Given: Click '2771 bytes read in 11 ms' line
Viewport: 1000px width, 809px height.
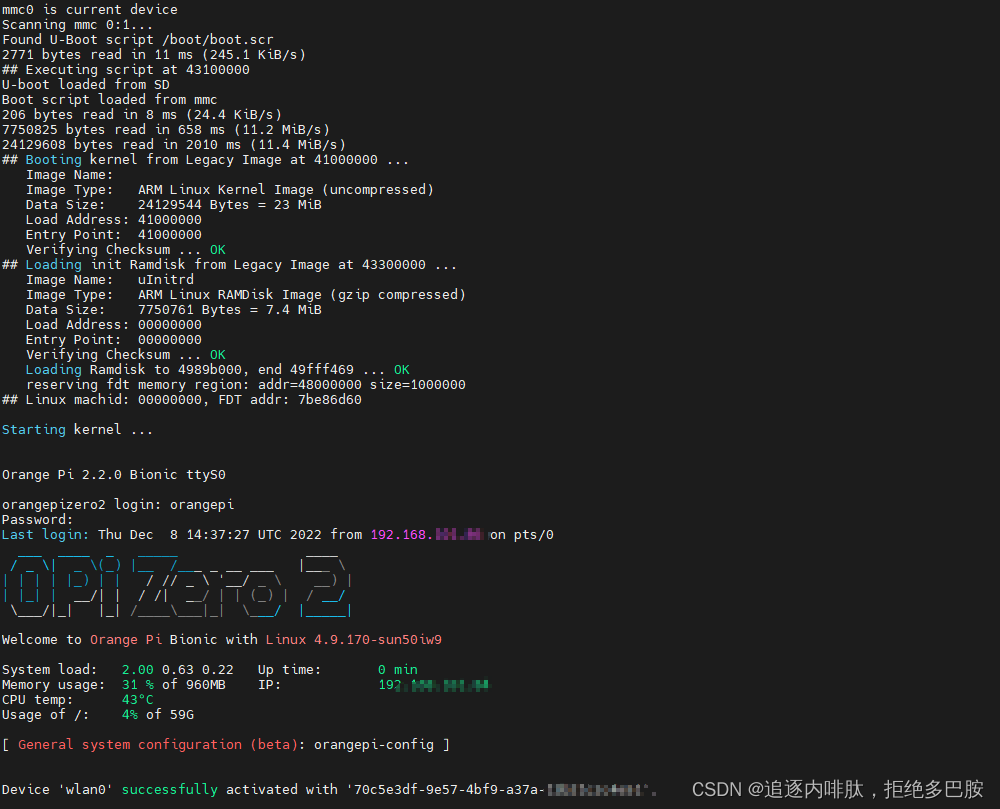Looking at the screenshot, I should (x=154, y=55).
